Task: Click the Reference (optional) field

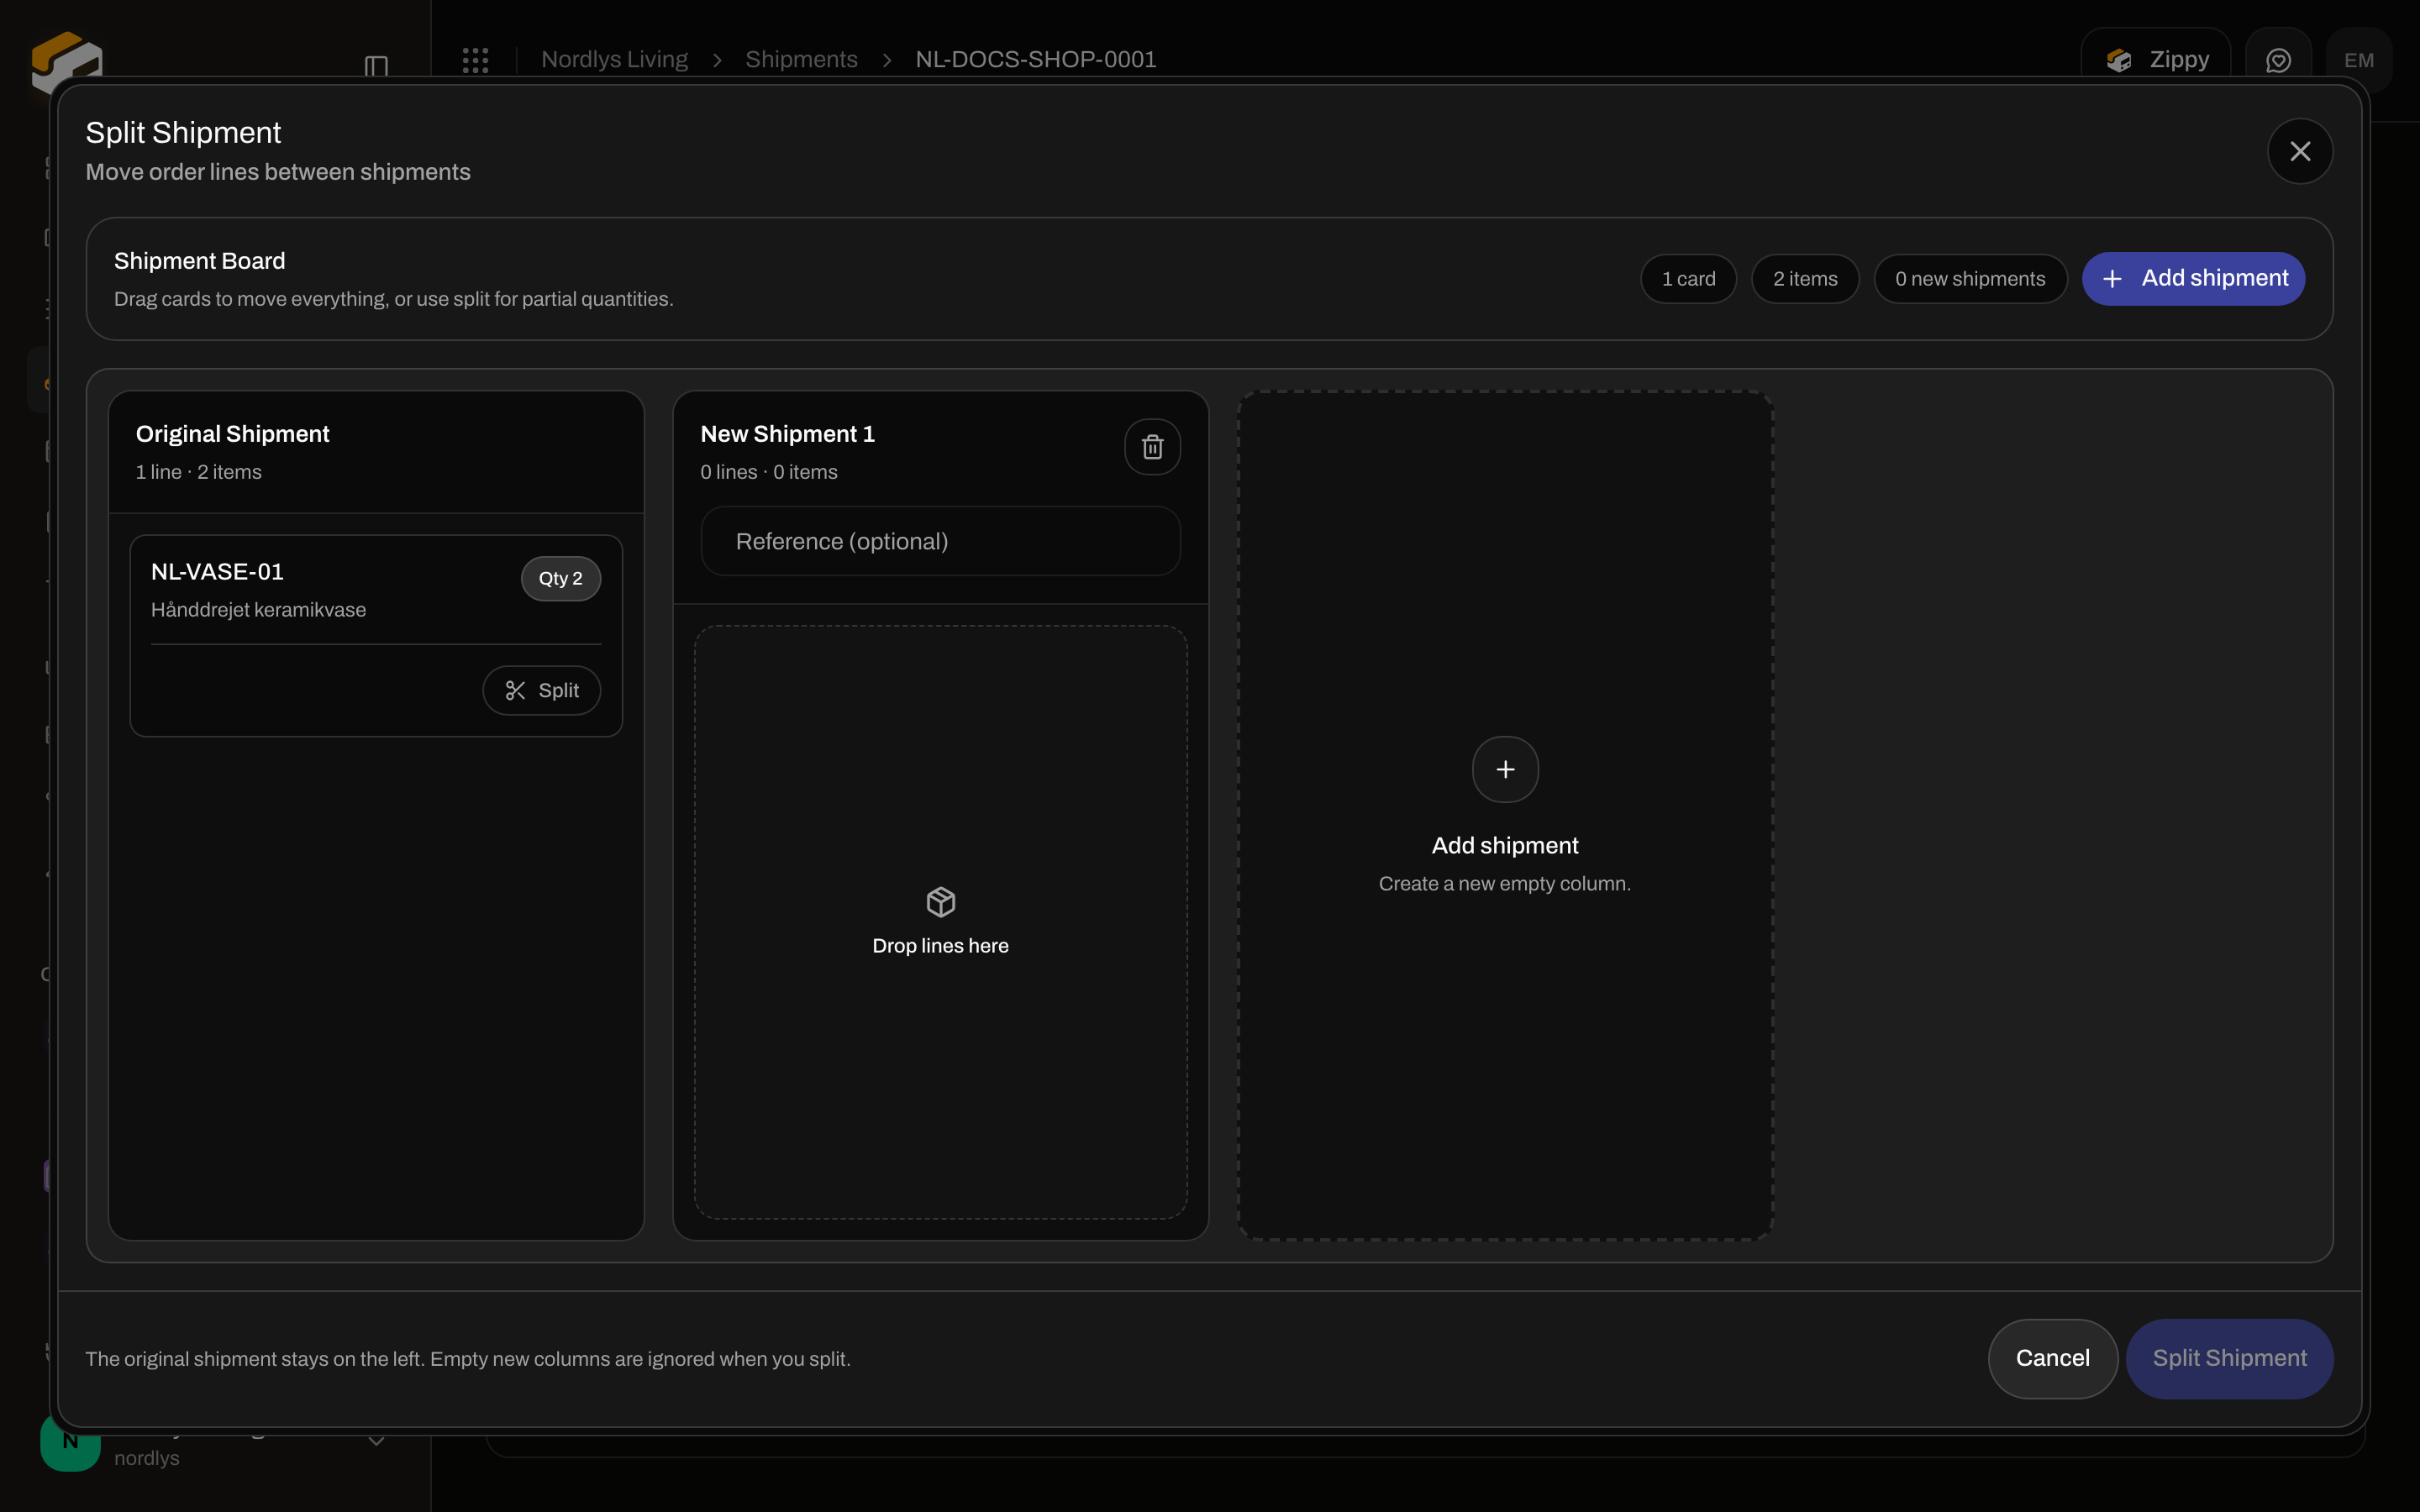Action: [940, 541]
